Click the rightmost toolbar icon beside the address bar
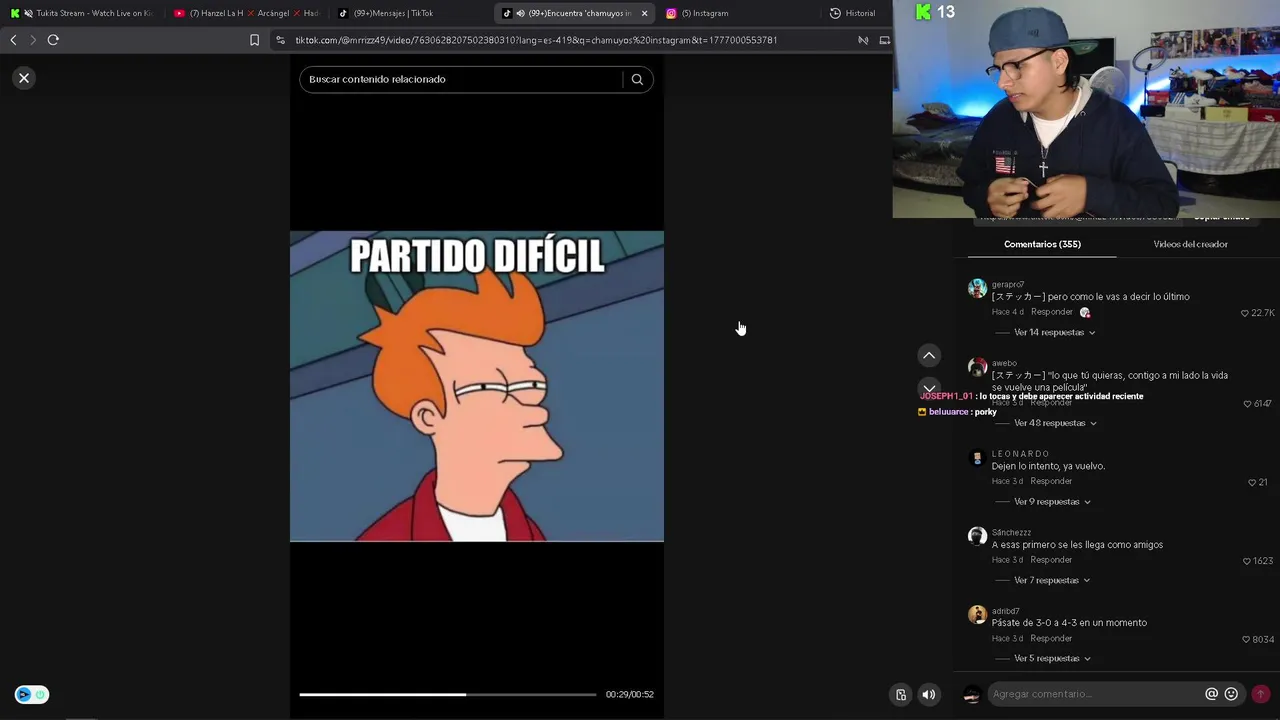 tap(884, 40)
